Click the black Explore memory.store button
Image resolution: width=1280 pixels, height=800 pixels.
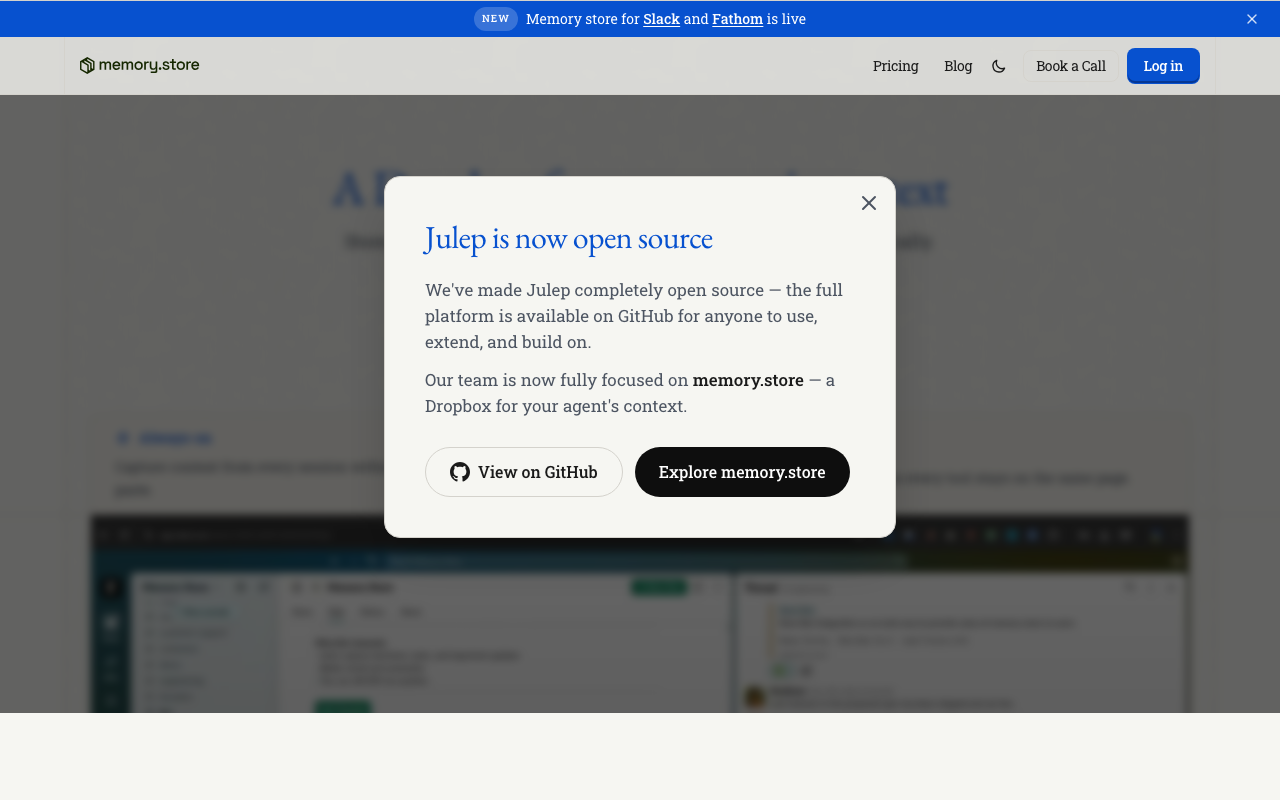pyautogui.click(x=742, y=471)
